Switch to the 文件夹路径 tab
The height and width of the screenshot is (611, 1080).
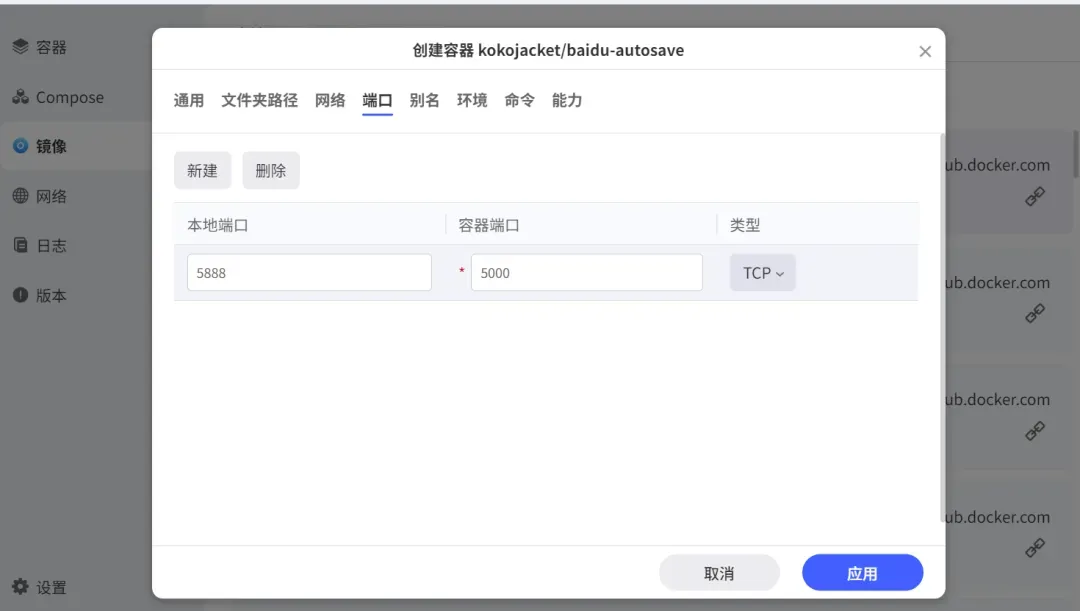tap(259, 100)
